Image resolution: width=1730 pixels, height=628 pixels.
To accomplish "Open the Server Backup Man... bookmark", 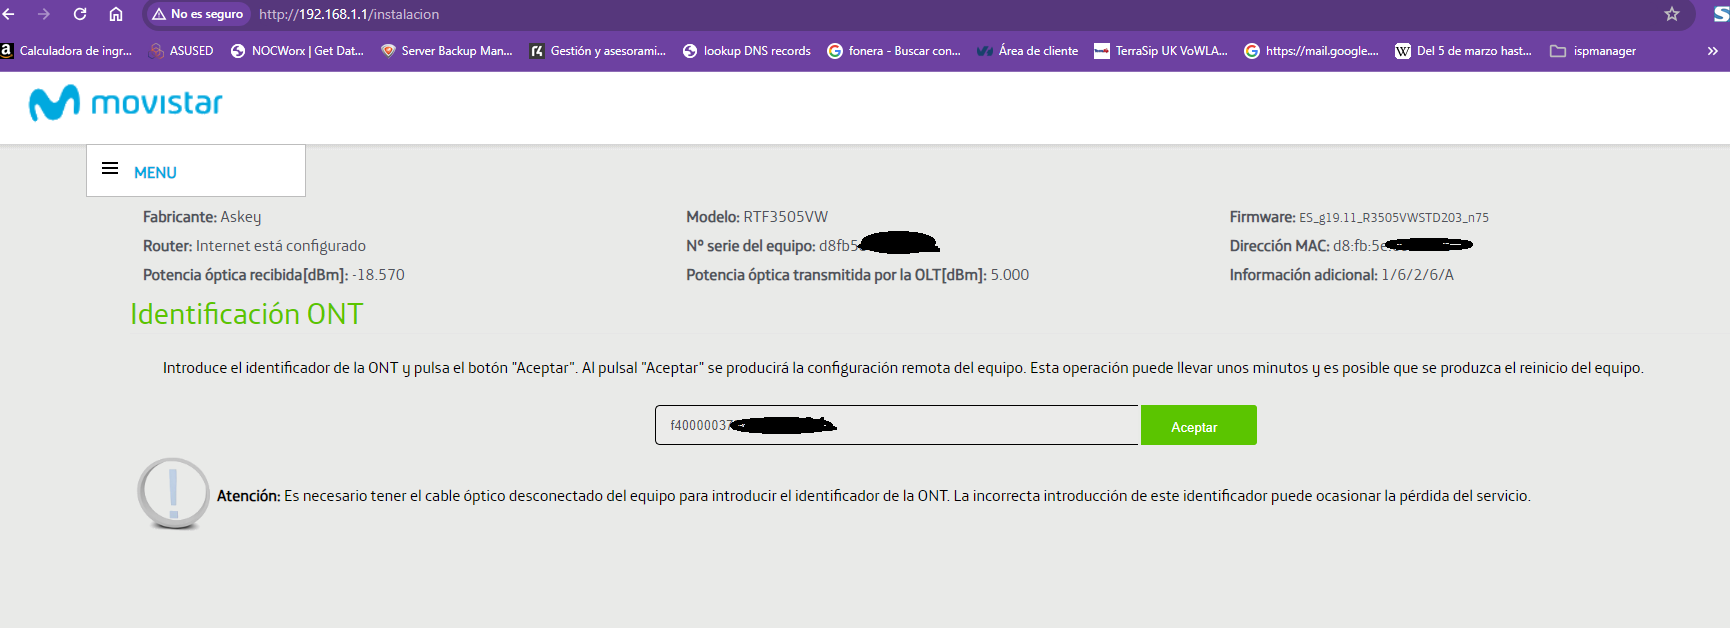I will click(x=446, y=51).
